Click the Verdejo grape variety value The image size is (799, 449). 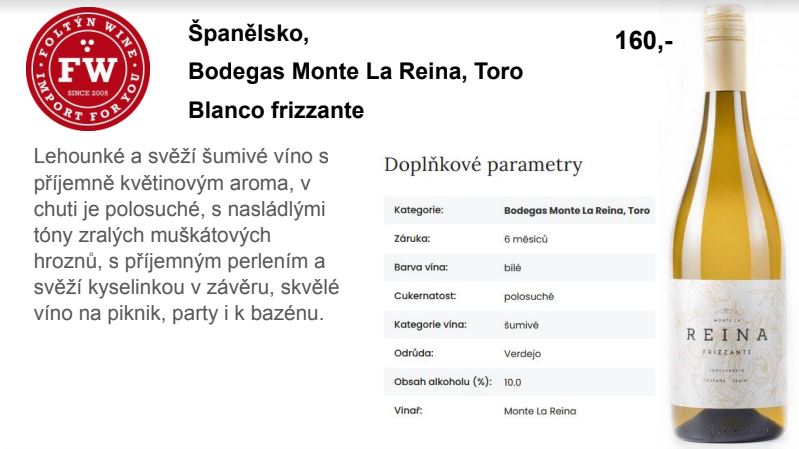(x=522, y=354)
